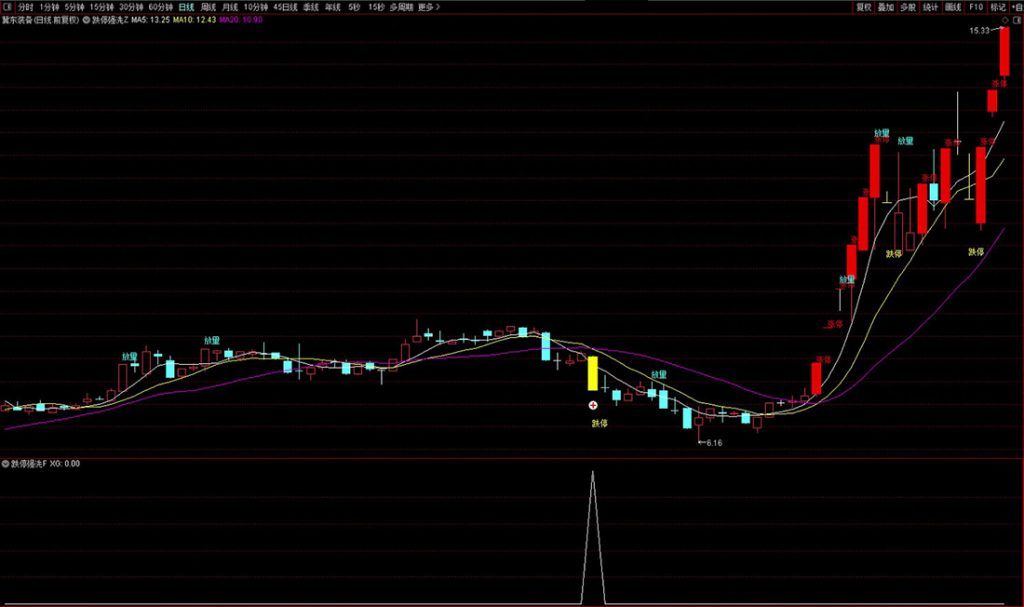Image resolution: width=1024 pixels, height=607 pixels.
Task: Open the 多周期 multi-period option
Action: [401, 7]
